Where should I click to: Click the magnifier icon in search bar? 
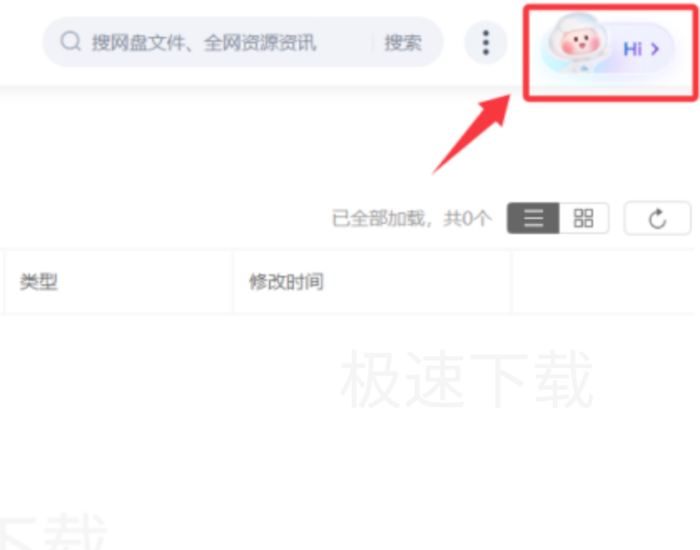click(x=71, y=42)
